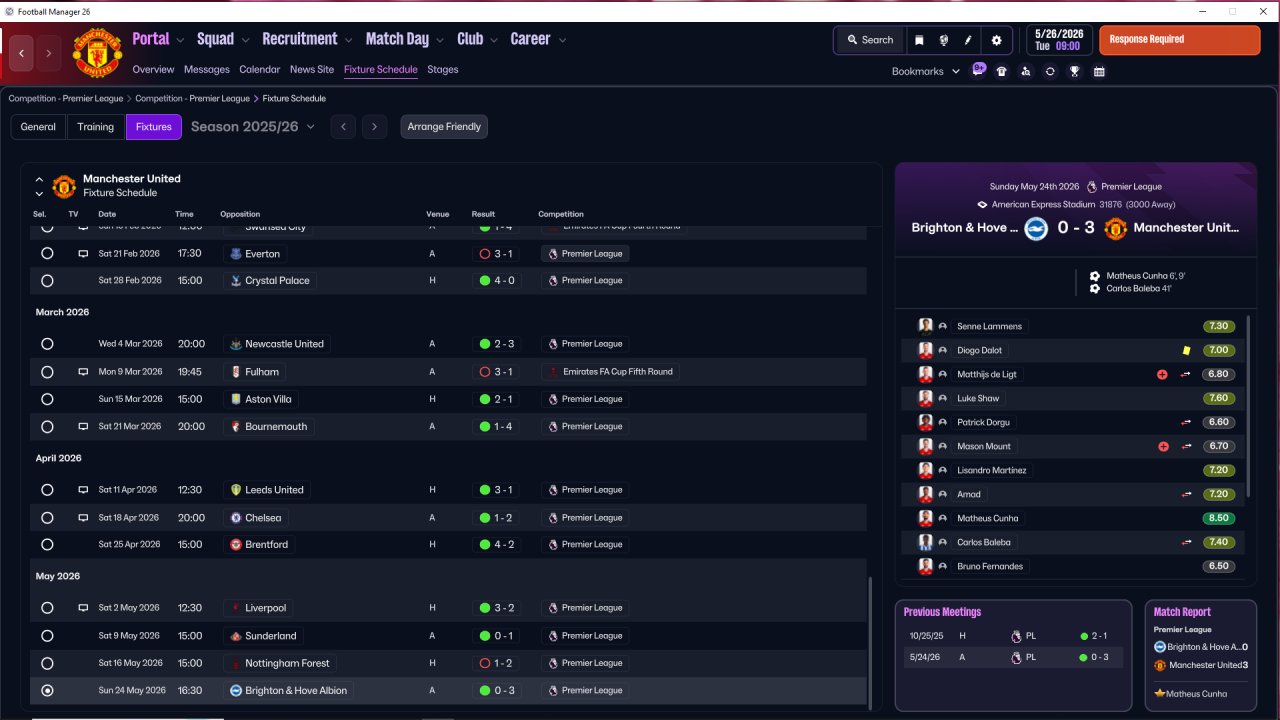Click the pencil edit icon in toolbar
The image size is (1280, 720).
[x=968, y=40]
